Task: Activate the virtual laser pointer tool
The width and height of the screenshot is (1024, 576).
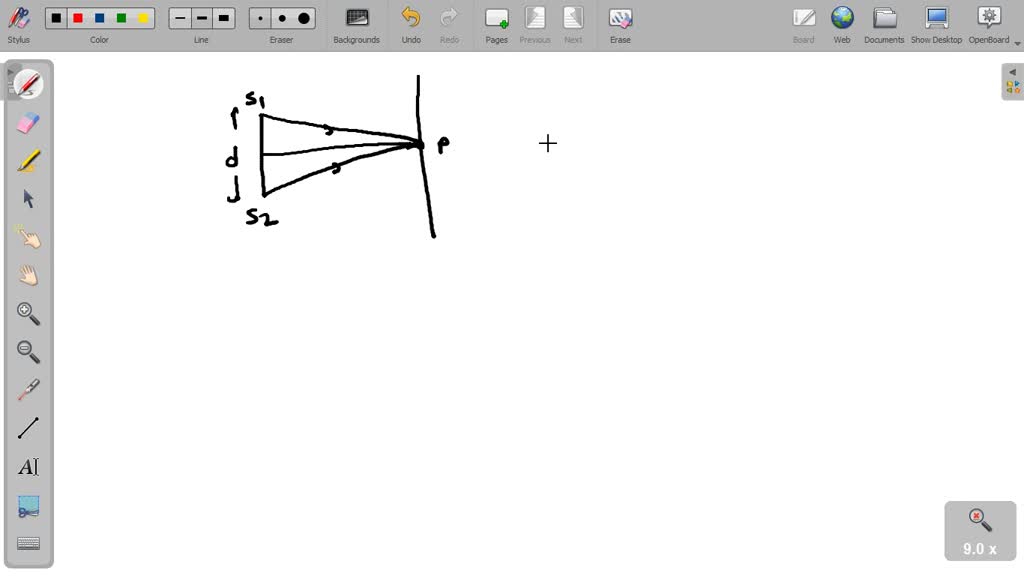Action: pos(27,389)
